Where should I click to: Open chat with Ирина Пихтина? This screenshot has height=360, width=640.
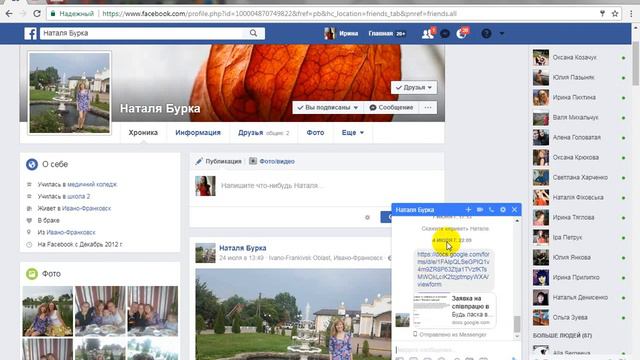[x=579, y=98]
